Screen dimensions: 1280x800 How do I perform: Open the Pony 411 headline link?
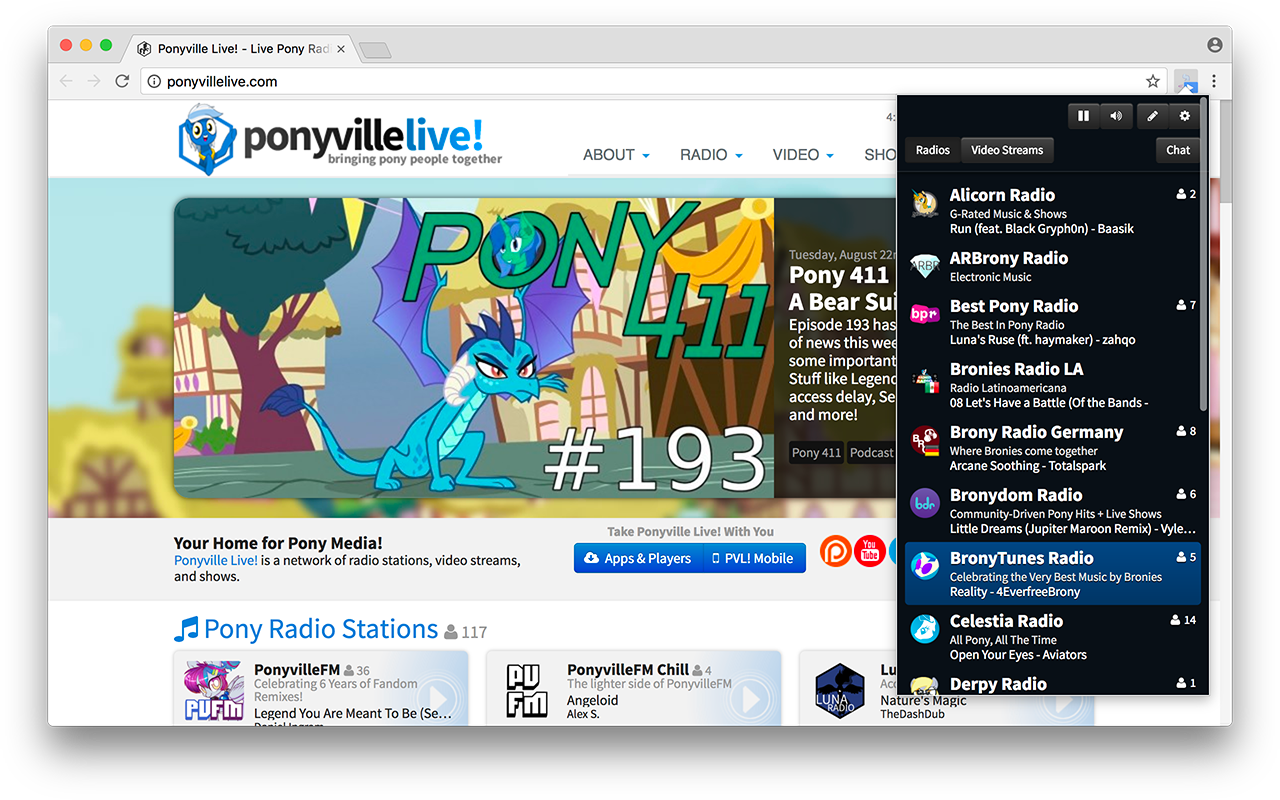841,288
